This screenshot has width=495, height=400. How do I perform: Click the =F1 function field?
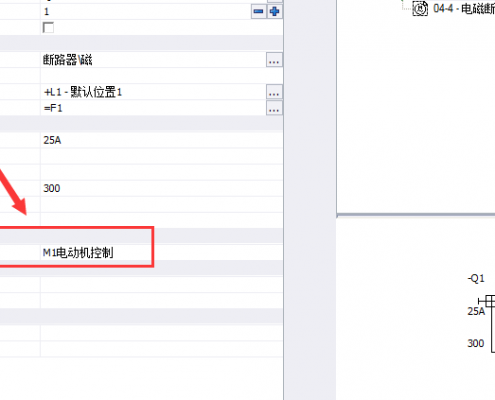point(153,108)
